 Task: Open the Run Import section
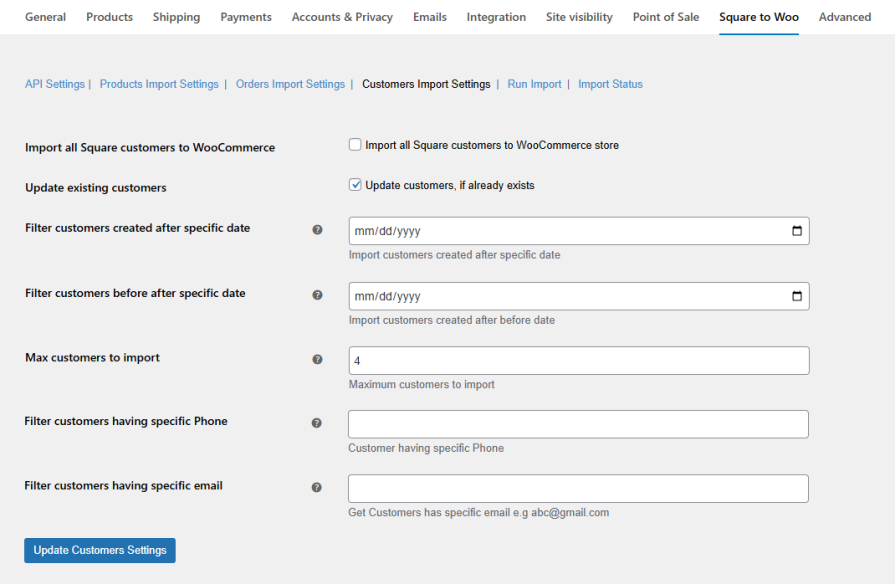click(534, 84)
